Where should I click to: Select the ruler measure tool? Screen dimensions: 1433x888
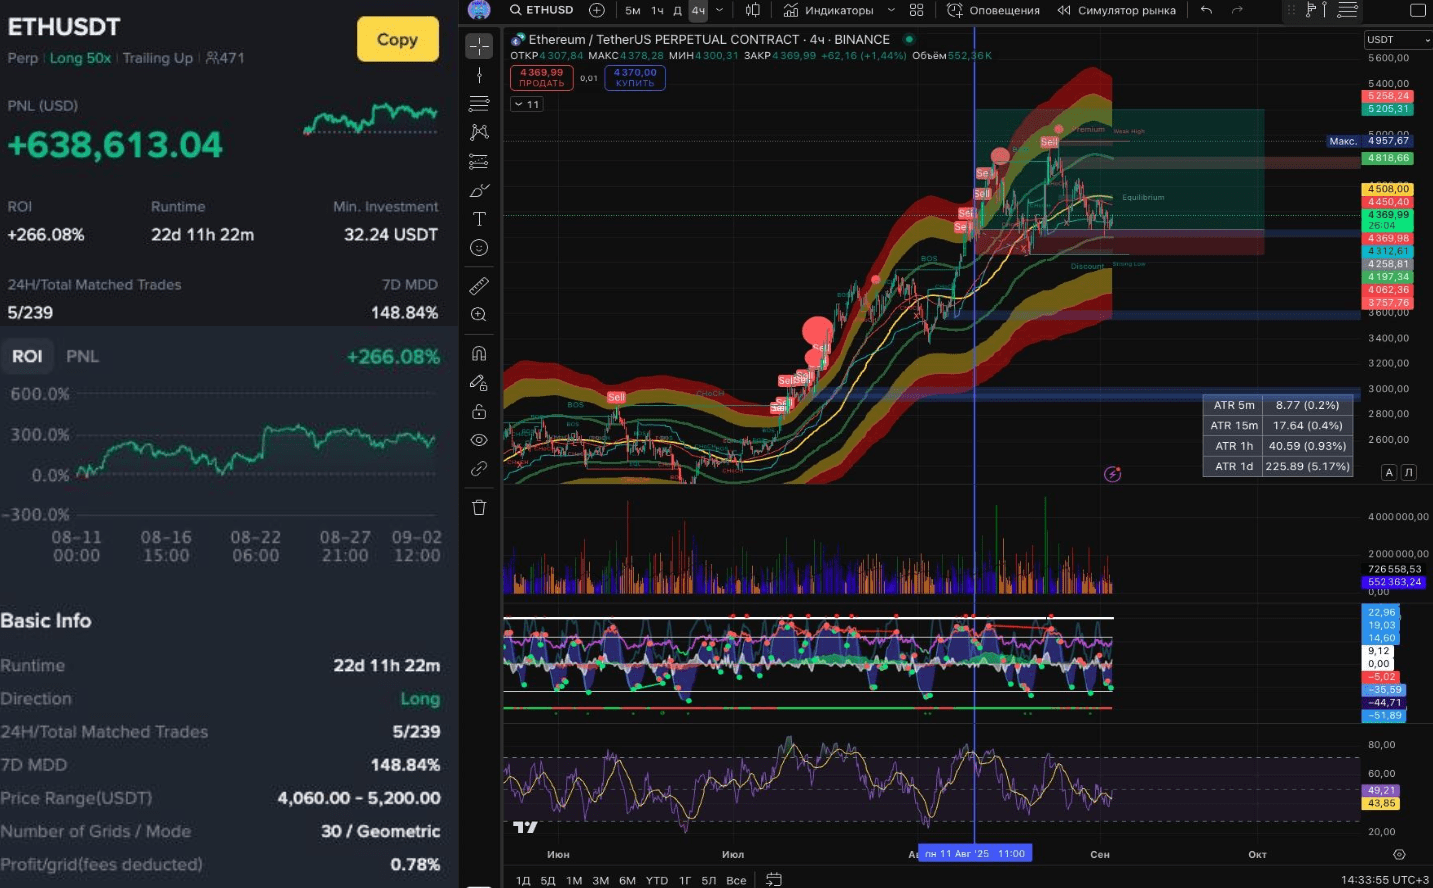coord(479,286)
